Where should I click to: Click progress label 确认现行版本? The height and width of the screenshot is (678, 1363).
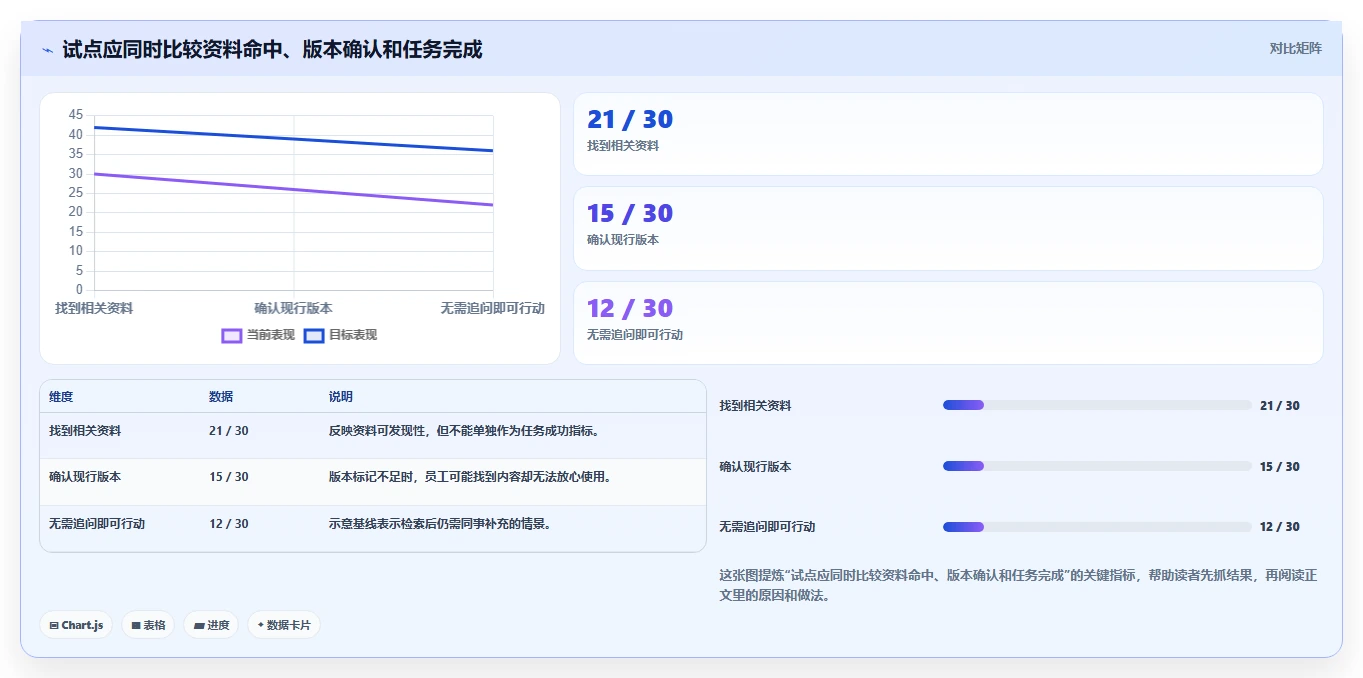[755, 467]
